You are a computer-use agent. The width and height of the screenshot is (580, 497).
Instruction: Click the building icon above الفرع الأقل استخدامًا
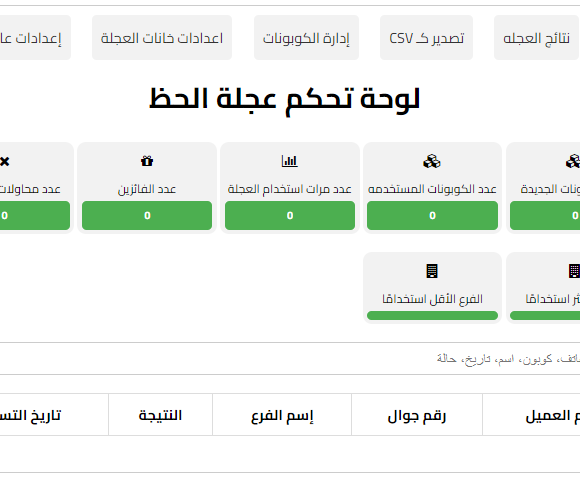point(432,271)
